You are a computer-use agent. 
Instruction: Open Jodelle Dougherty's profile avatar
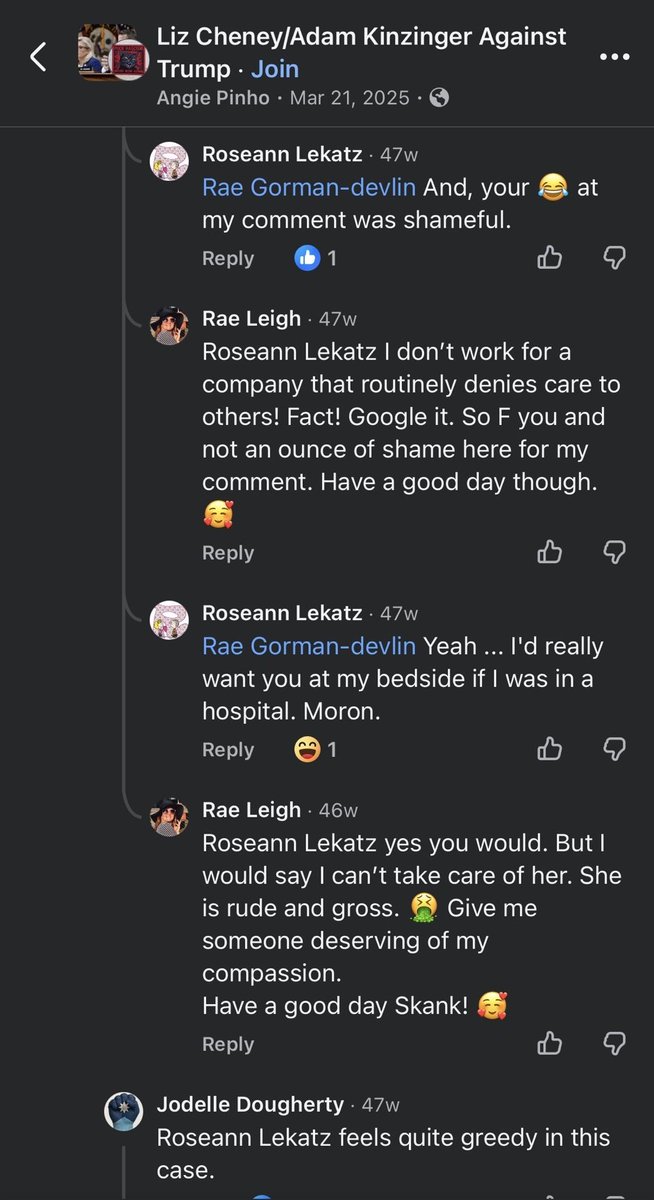(x=124, y=1111)
